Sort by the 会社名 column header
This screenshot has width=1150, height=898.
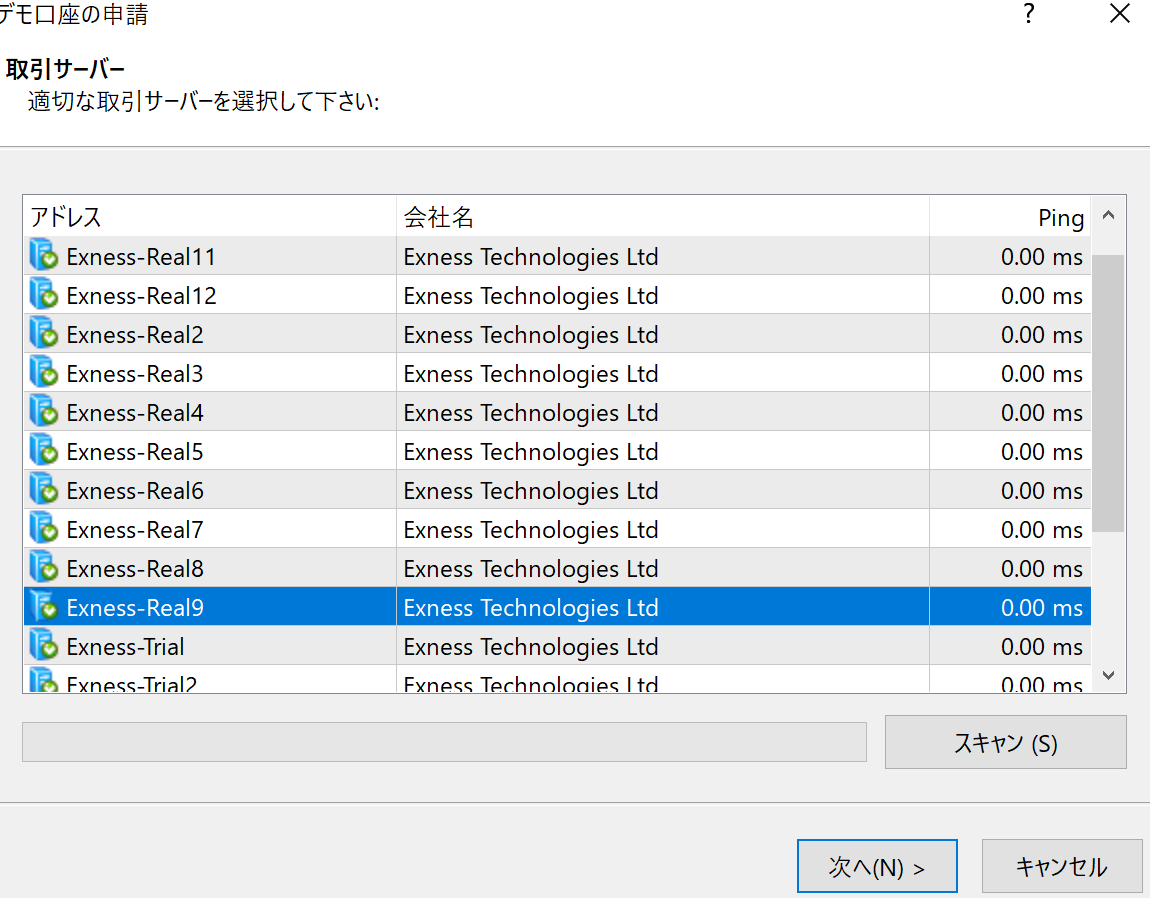coord(663,216)
